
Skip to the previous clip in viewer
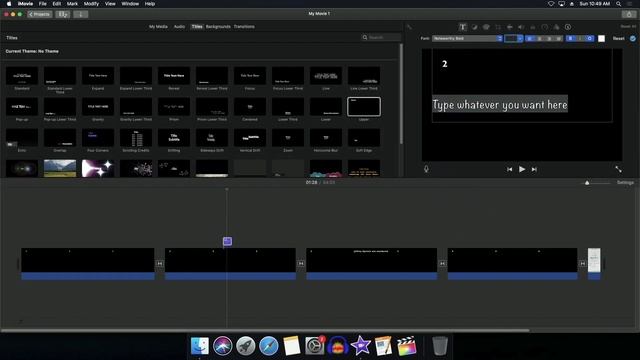coord(509,169)
